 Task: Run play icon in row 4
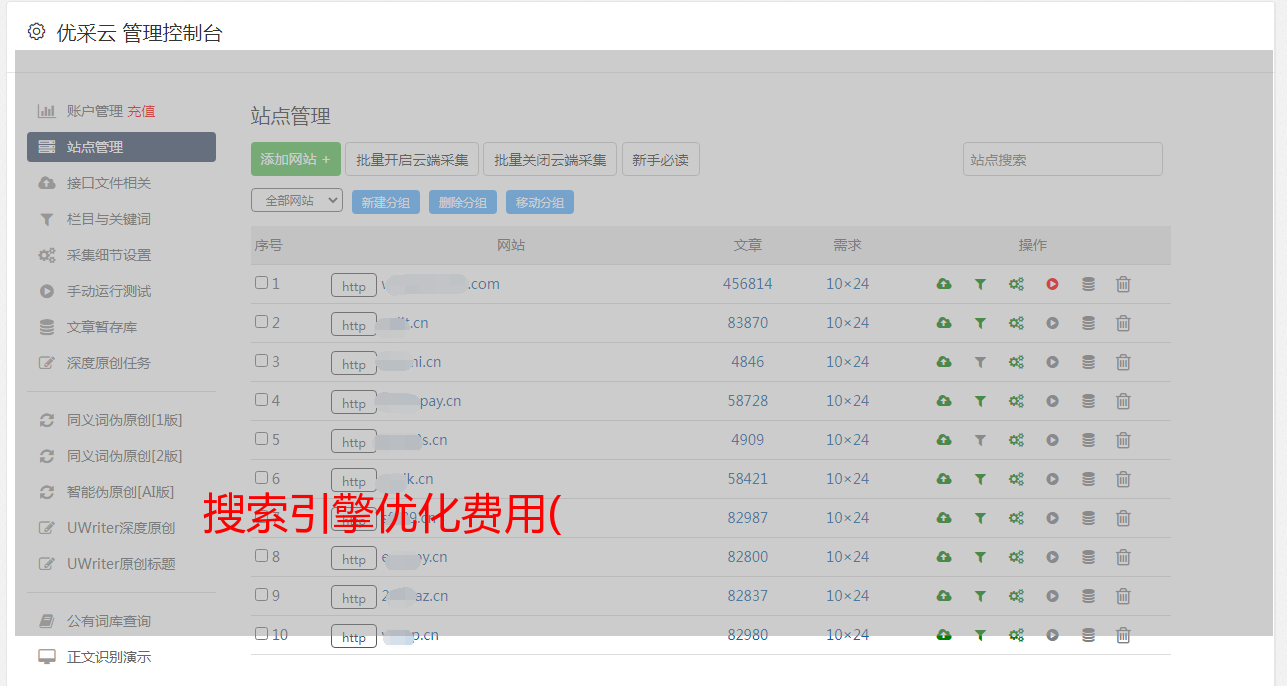tap(1052, 401)
